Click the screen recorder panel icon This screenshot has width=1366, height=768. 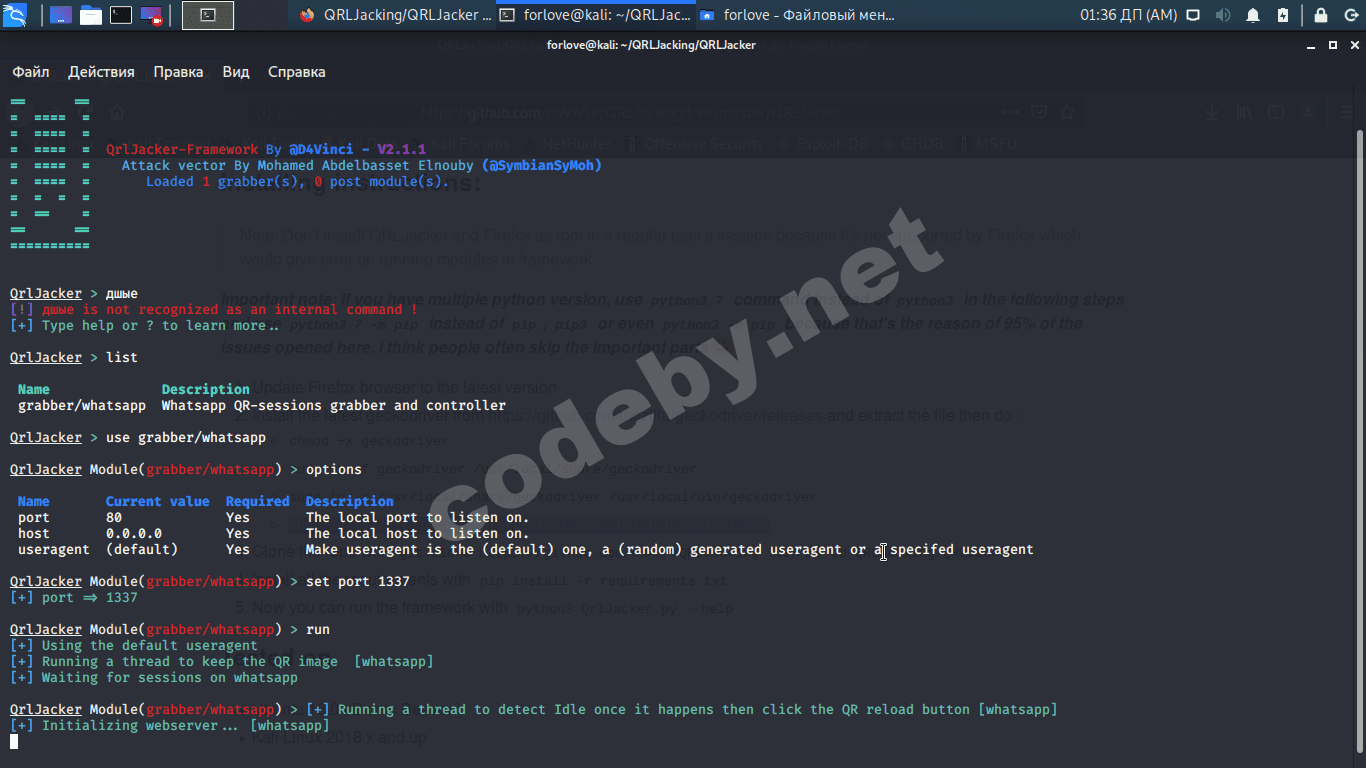(152, 15)
